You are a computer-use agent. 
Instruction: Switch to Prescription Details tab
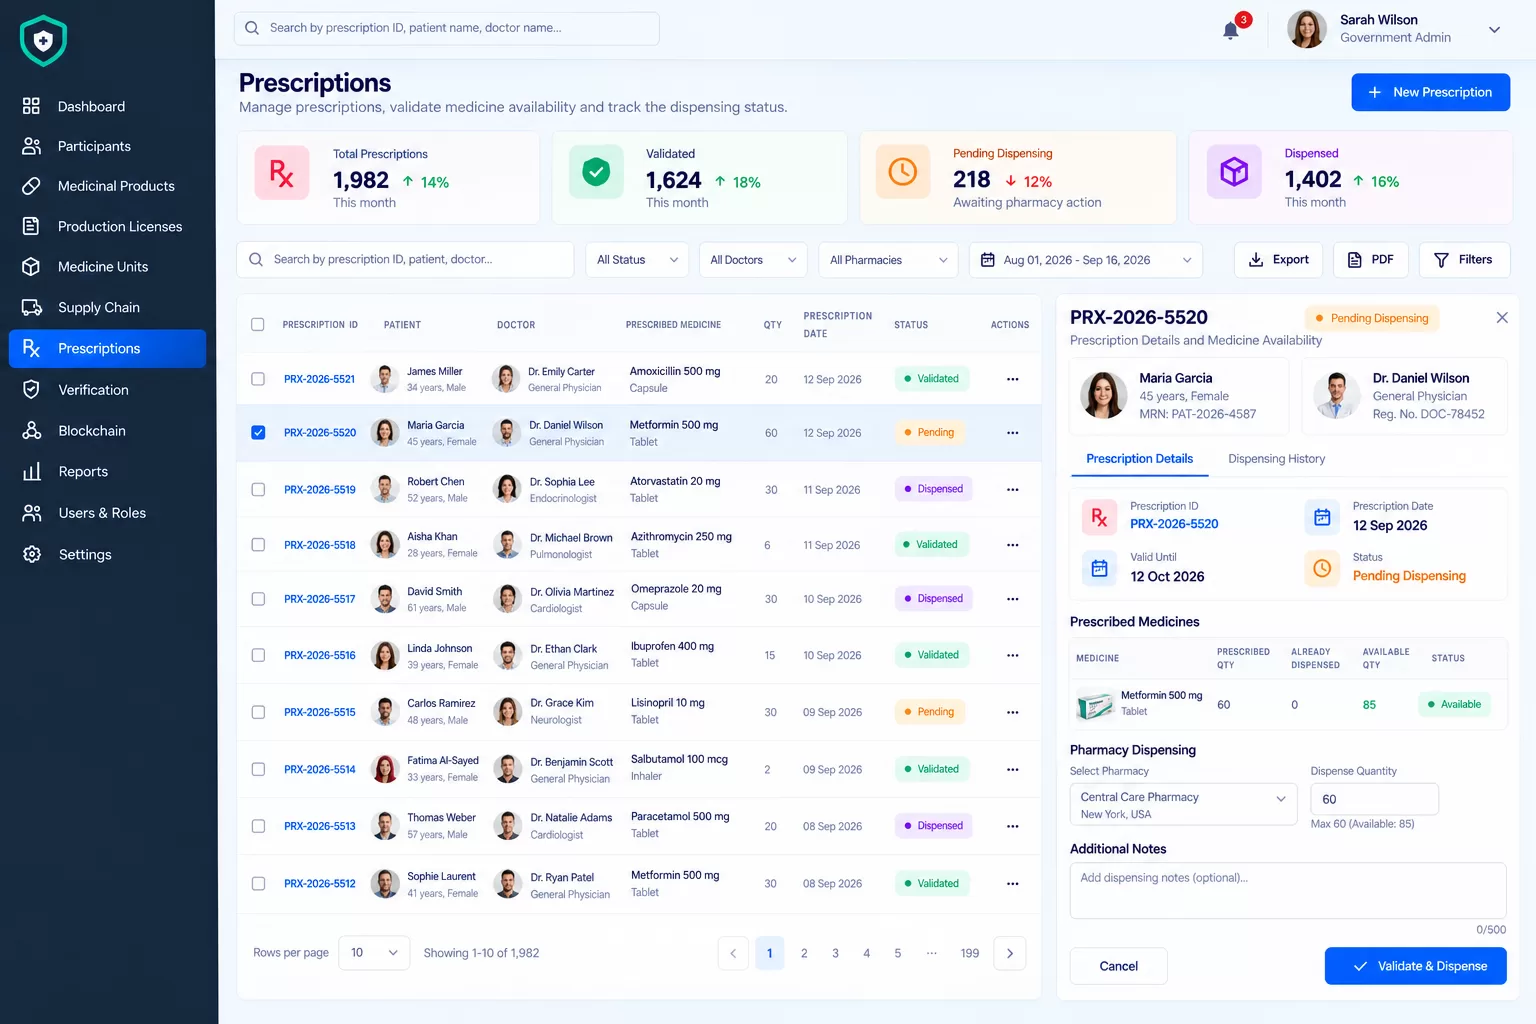click(1139, 459)
